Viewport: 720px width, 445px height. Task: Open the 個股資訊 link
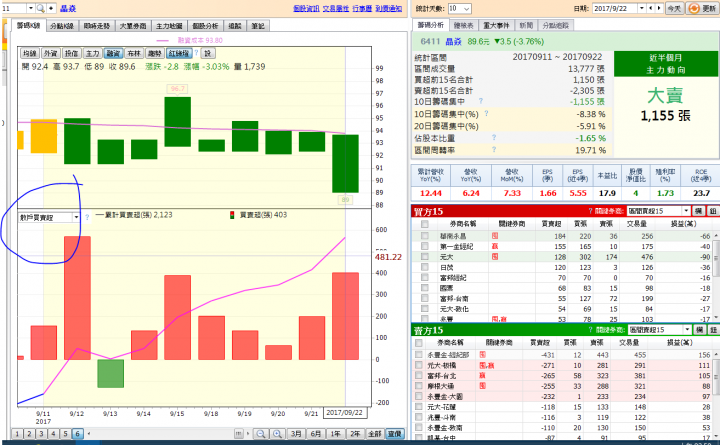306,8
